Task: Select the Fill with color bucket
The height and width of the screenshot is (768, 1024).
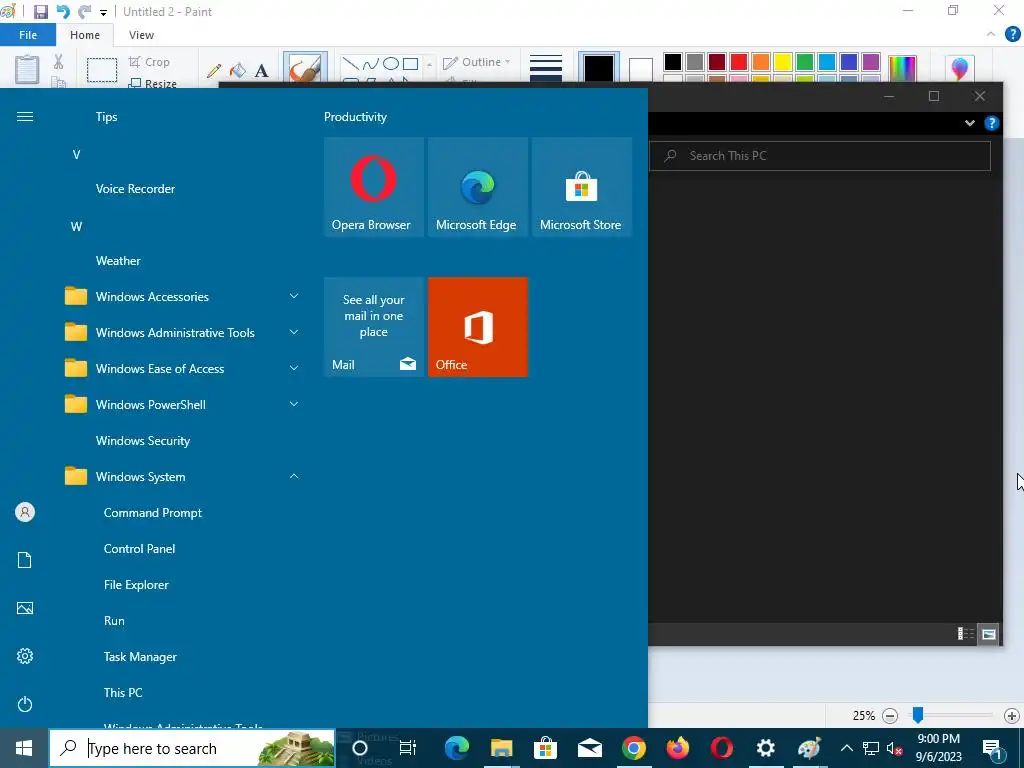Action: [238, 71]
